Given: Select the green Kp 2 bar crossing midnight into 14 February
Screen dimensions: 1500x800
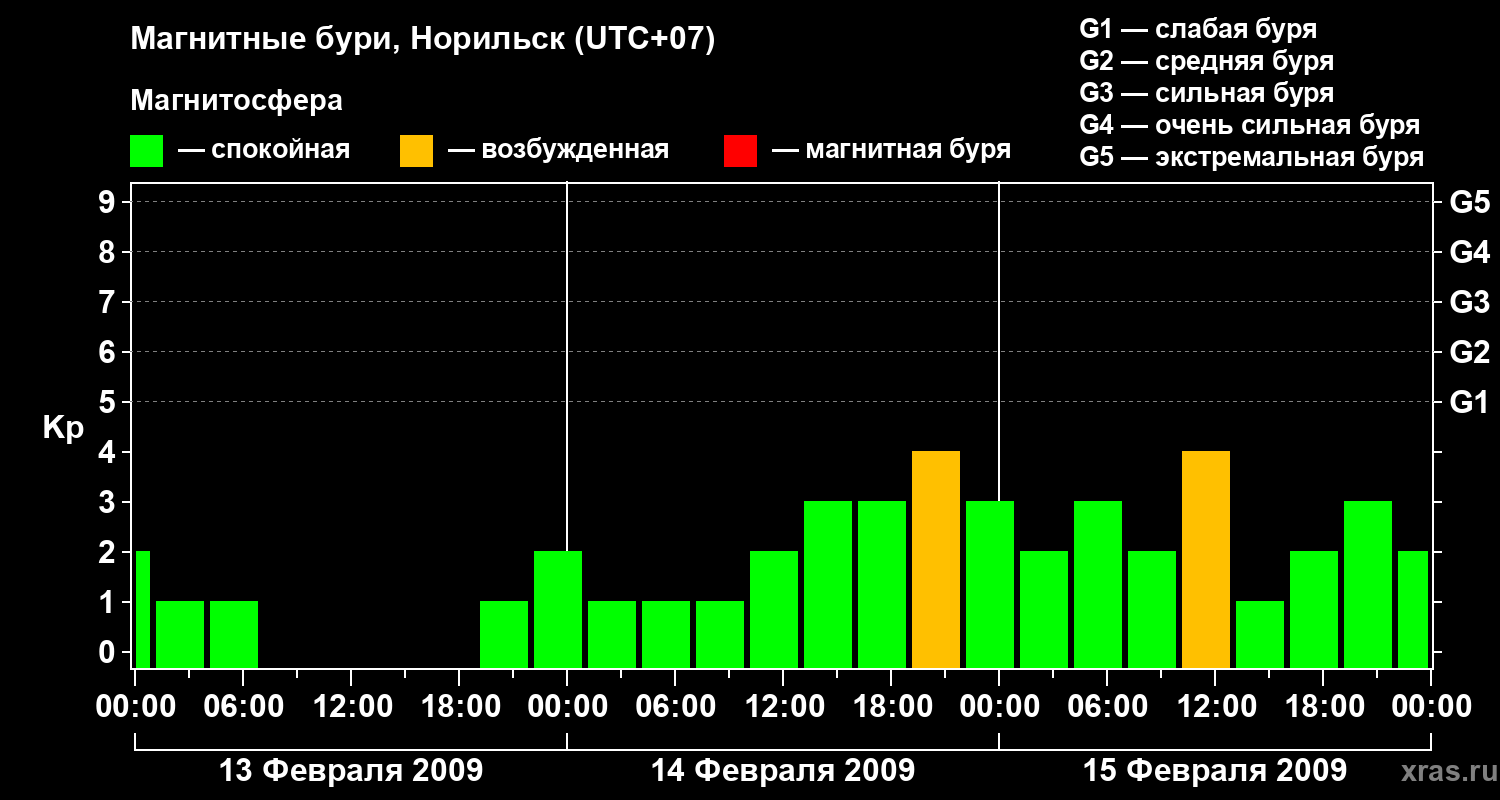Looking at the screenshot, I should [x=558, y=610].
